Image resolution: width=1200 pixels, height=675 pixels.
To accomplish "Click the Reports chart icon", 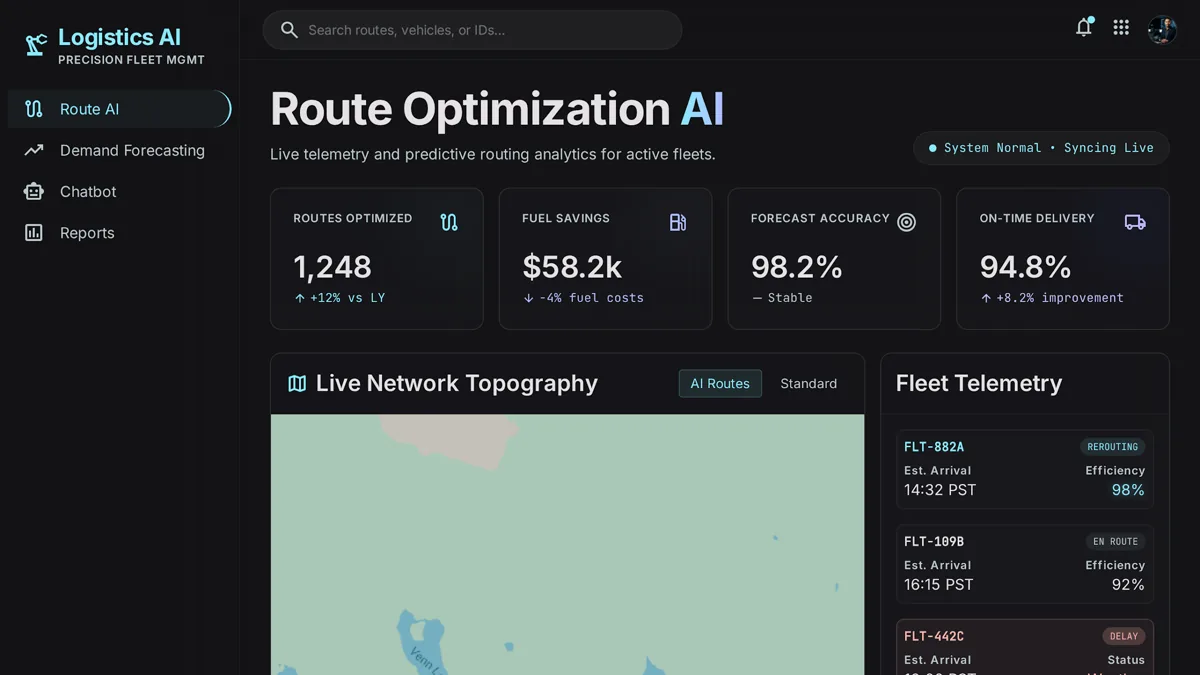I will [34, 233].
